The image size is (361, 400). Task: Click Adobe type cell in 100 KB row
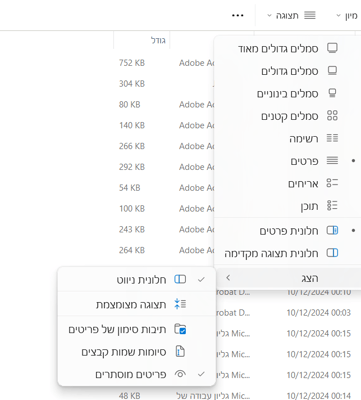point(196,208)
